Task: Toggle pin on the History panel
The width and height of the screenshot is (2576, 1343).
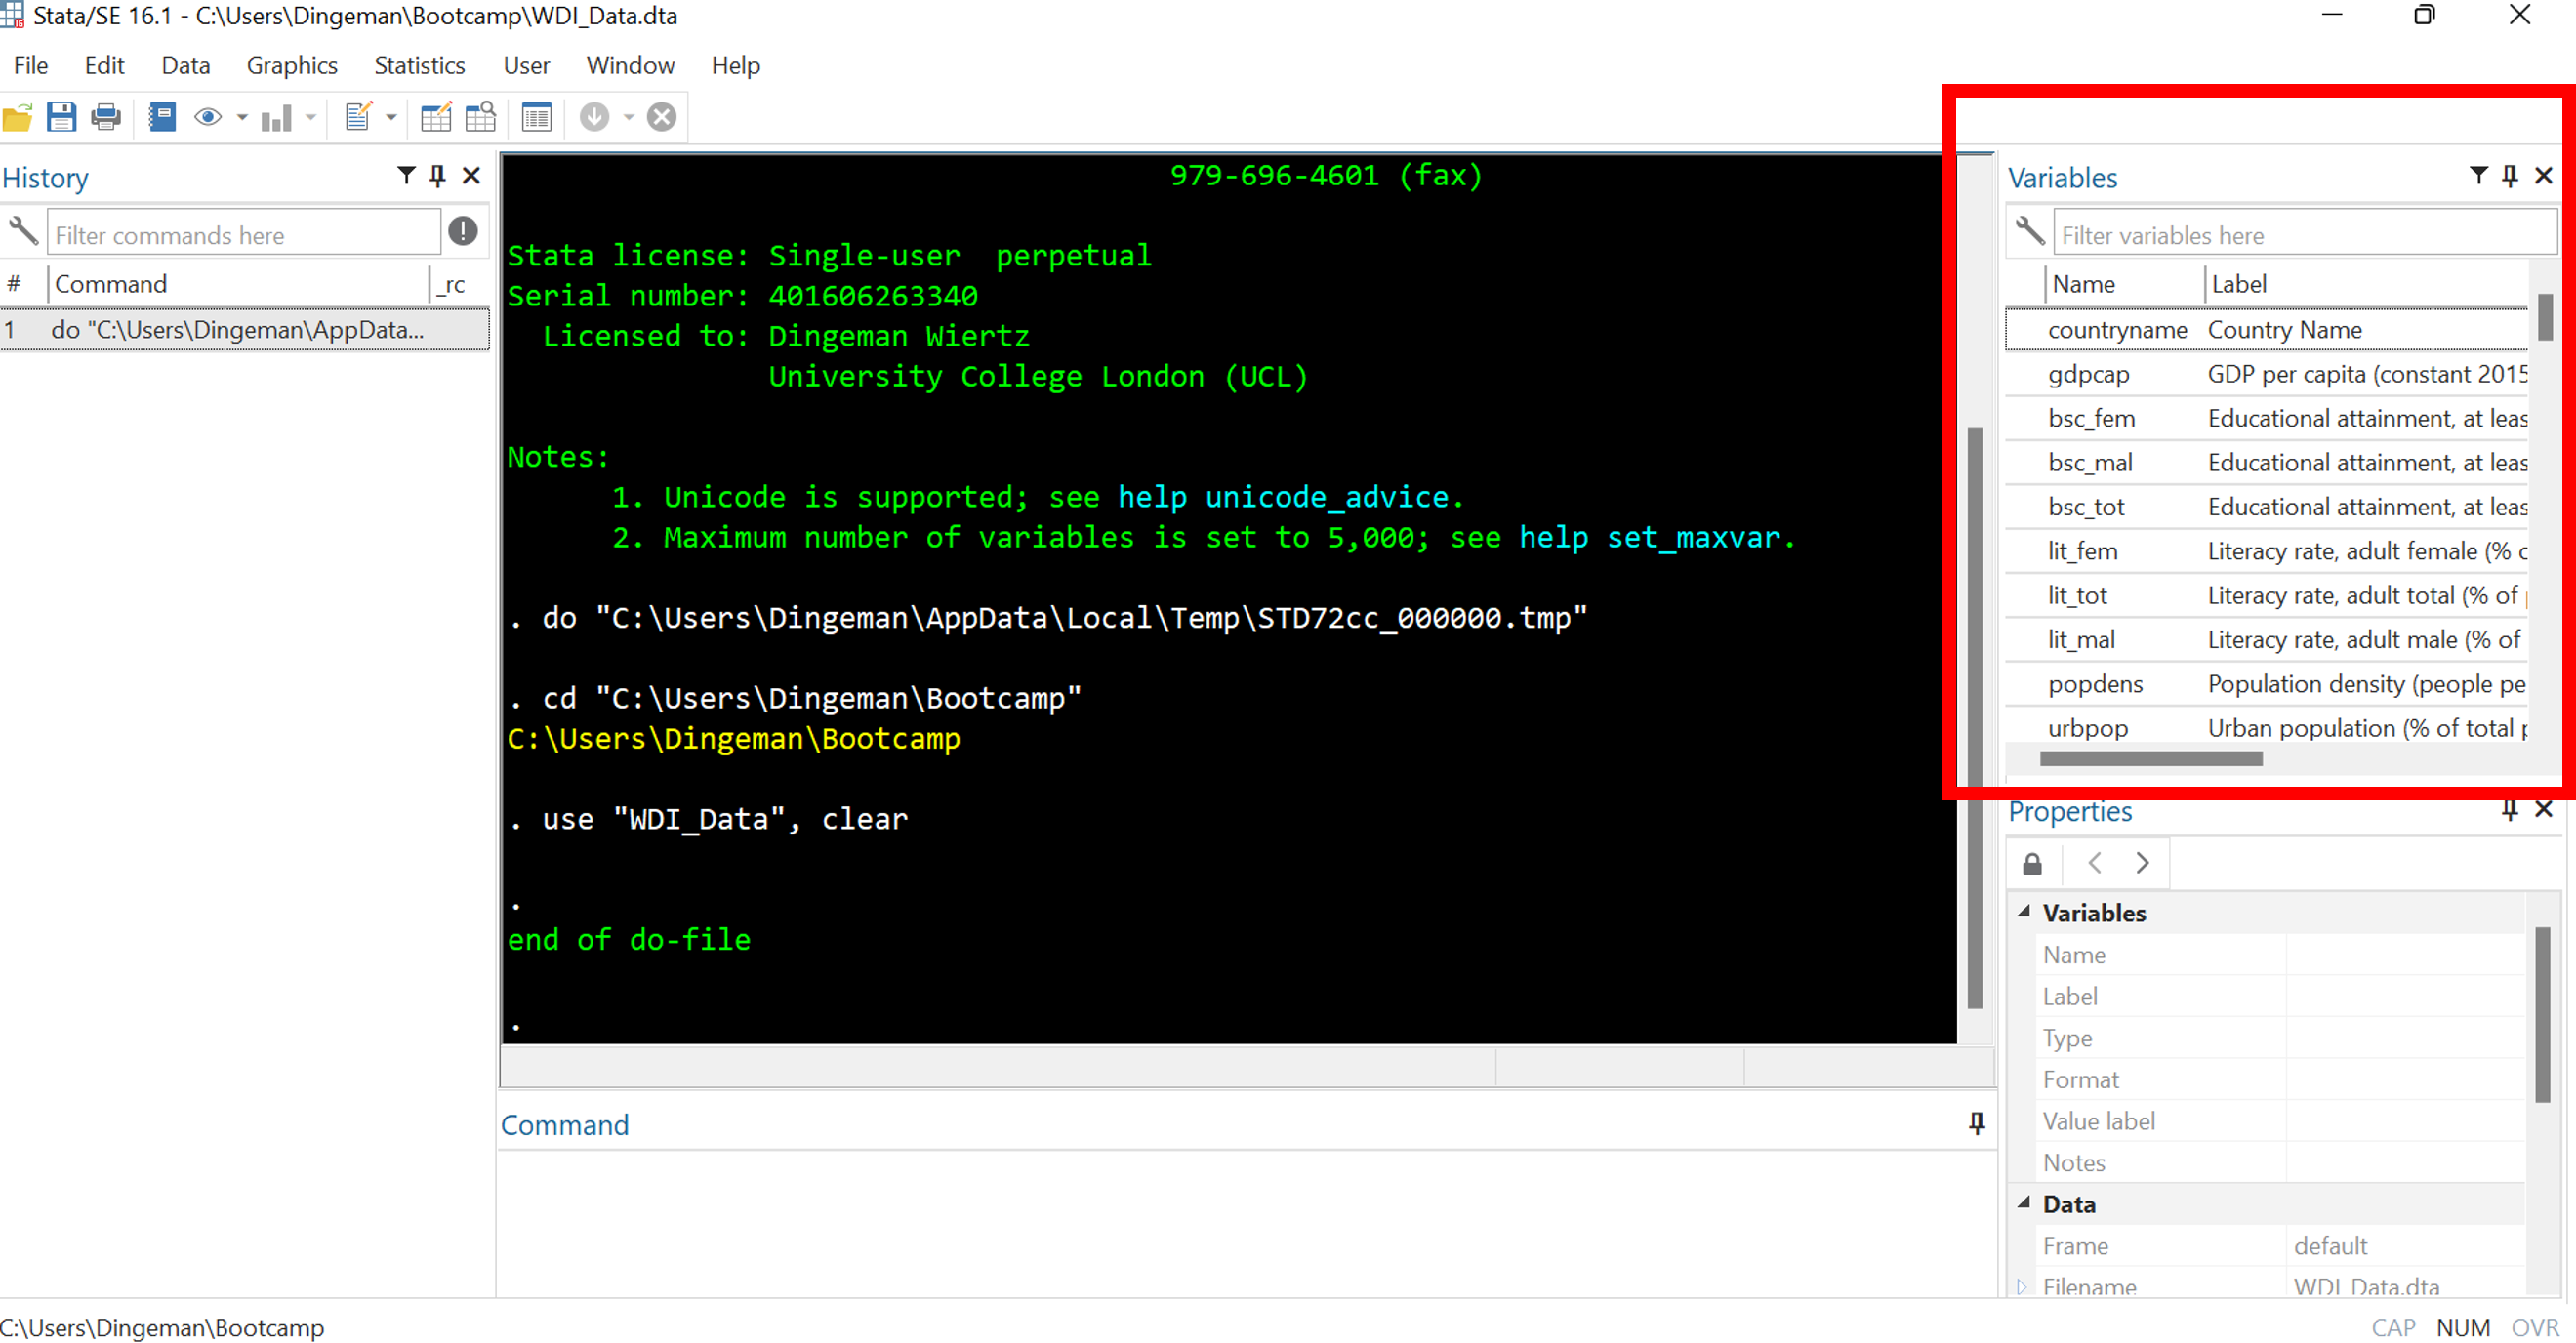Action: click(x=437, y=176)
